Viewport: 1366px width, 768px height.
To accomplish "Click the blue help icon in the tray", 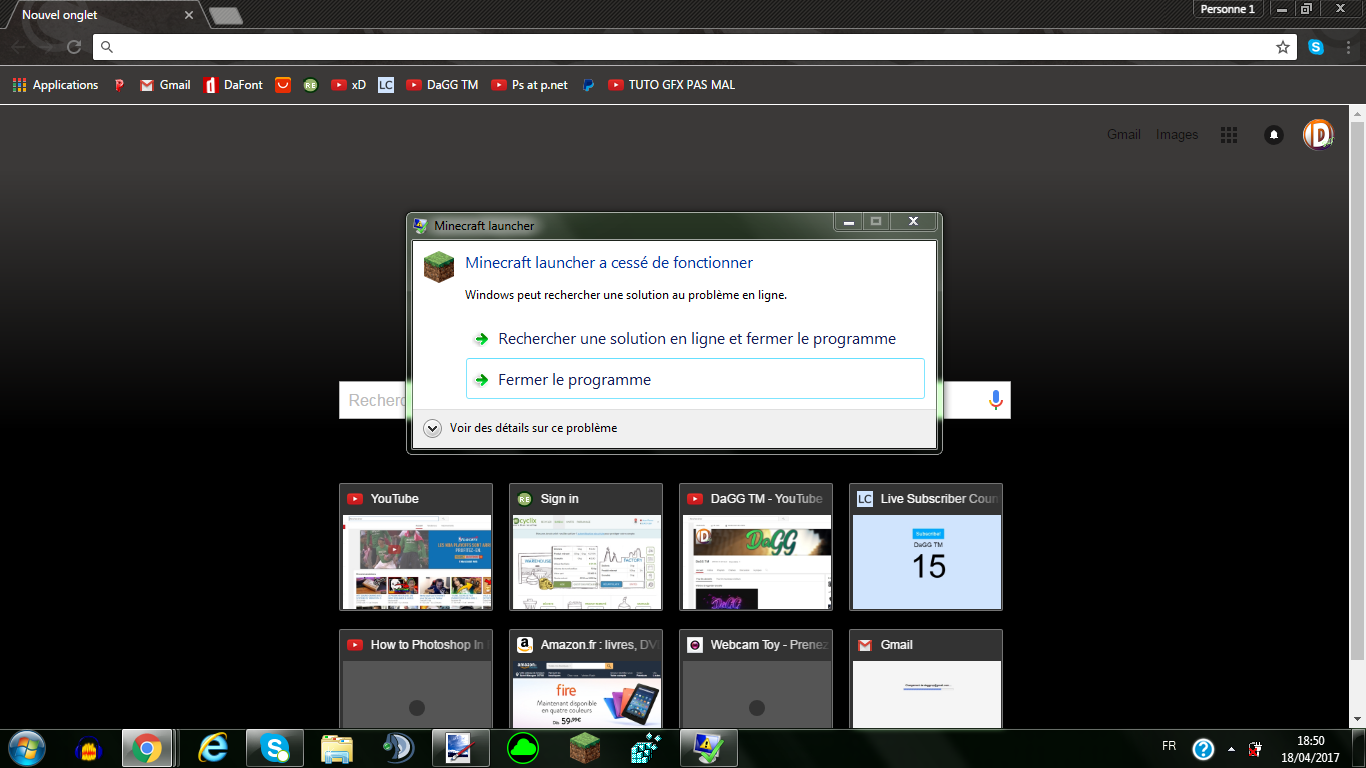I will [x=1203, y=748].
